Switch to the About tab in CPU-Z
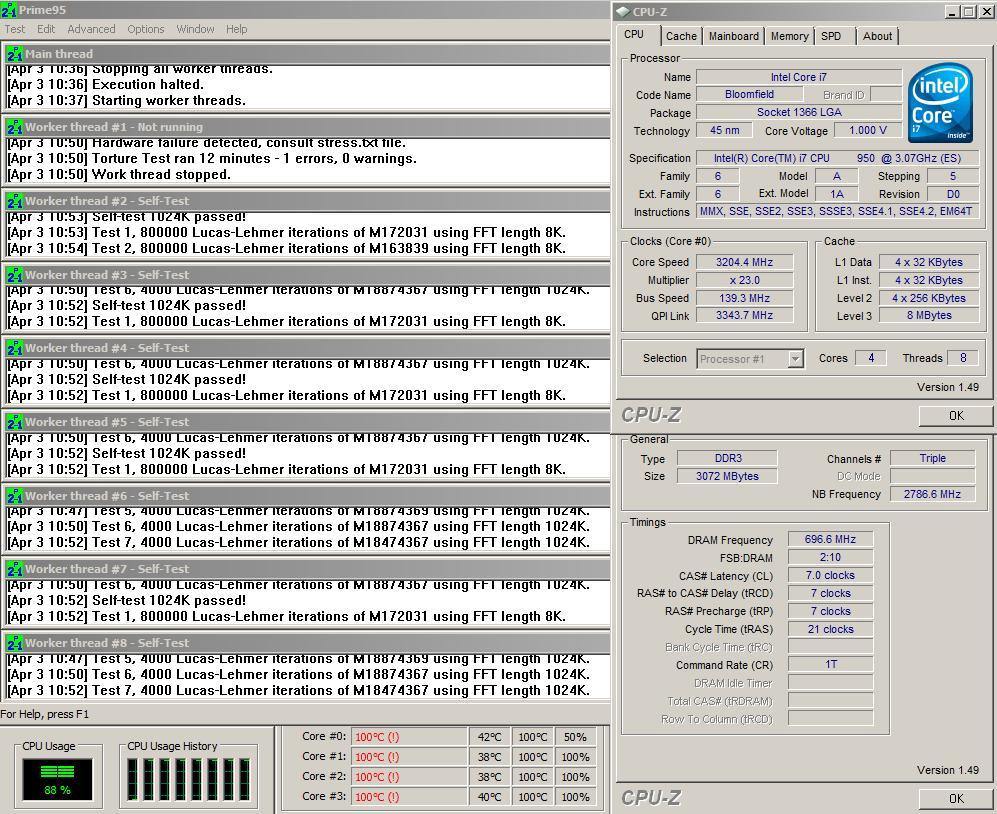This screenshot has height=814, width=997. (x=877, y=36)
